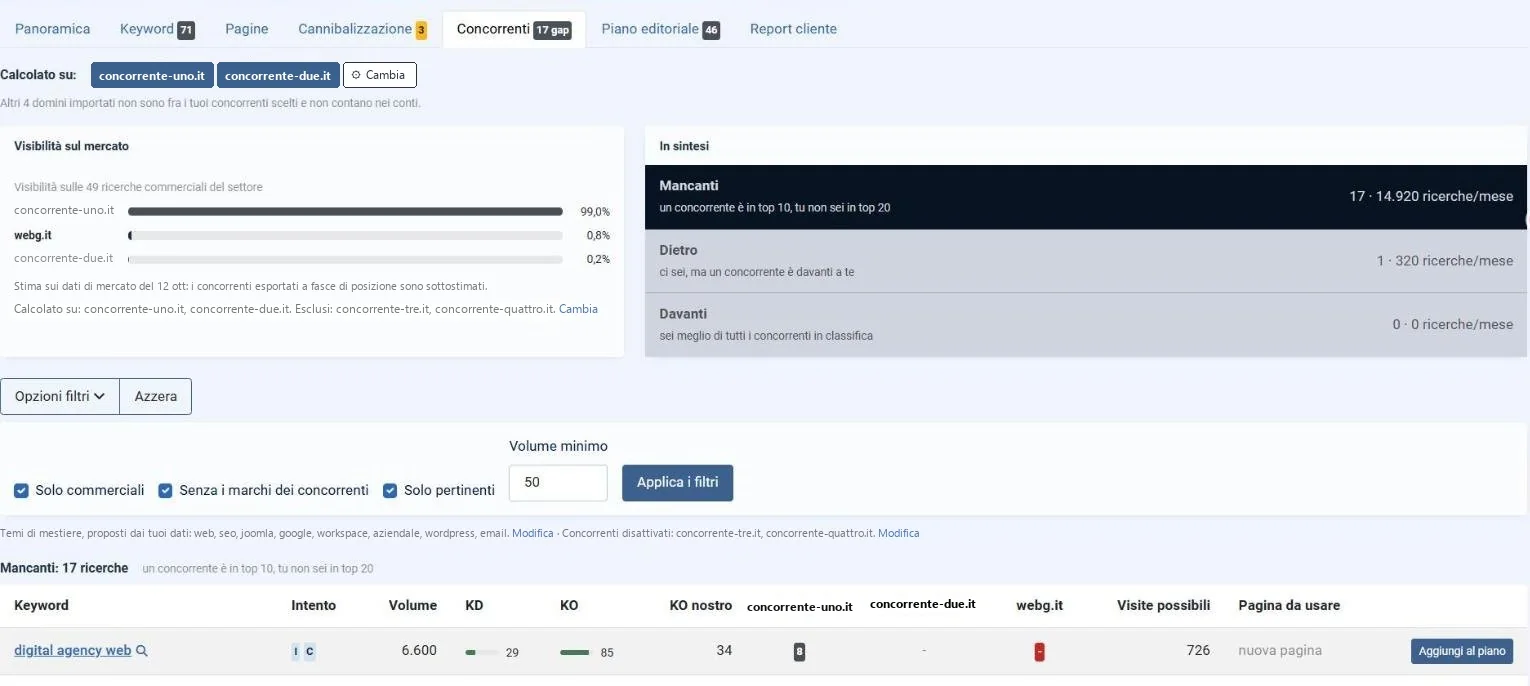Click the Applica i filtri button
The image size is (1530, 686).
click(677, 482)
